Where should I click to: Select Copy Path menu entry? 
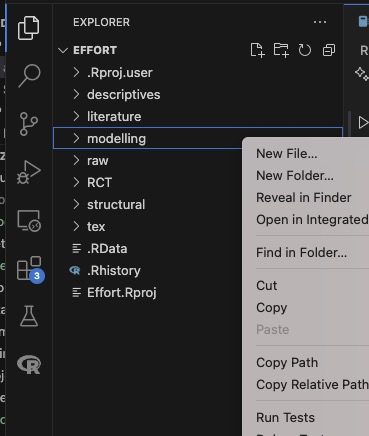point(287,363)
